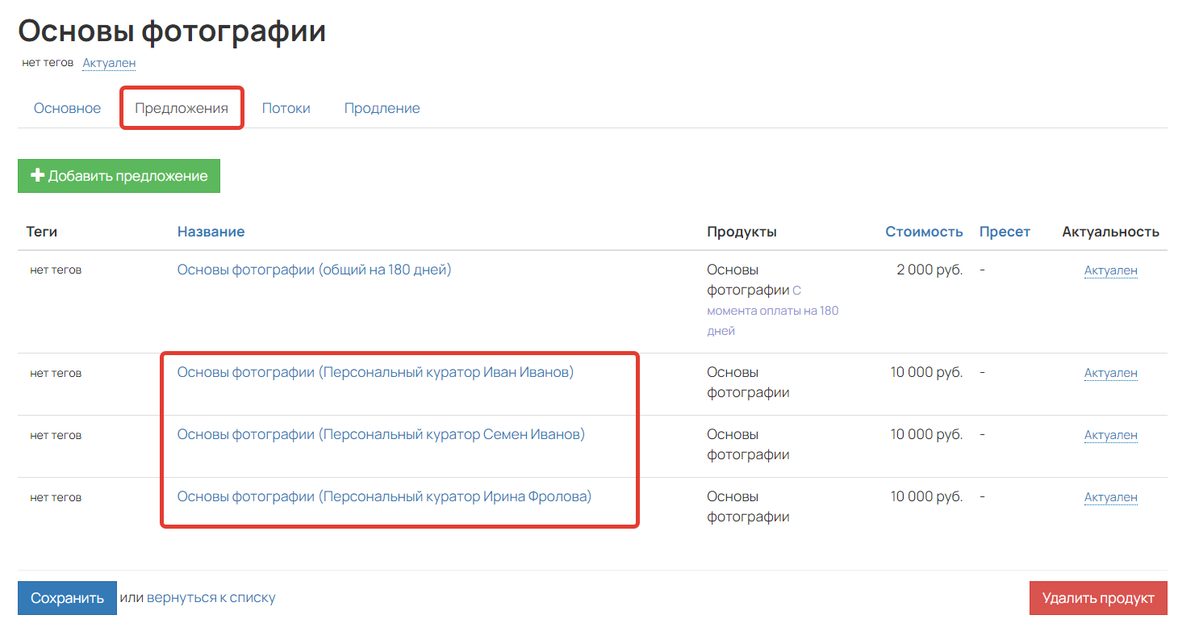Click the Основы фотографии page heading

click(172, 31)
